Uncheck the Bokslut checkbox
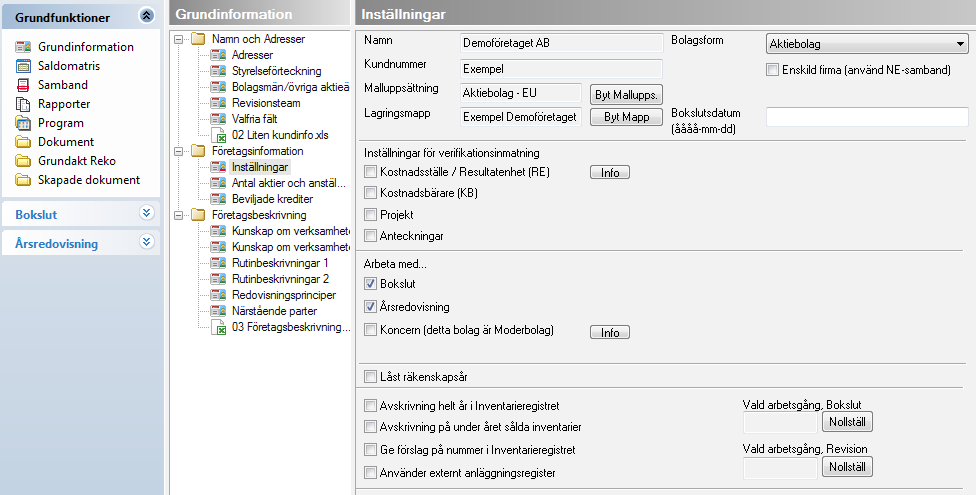 click(x=370, y=284)
